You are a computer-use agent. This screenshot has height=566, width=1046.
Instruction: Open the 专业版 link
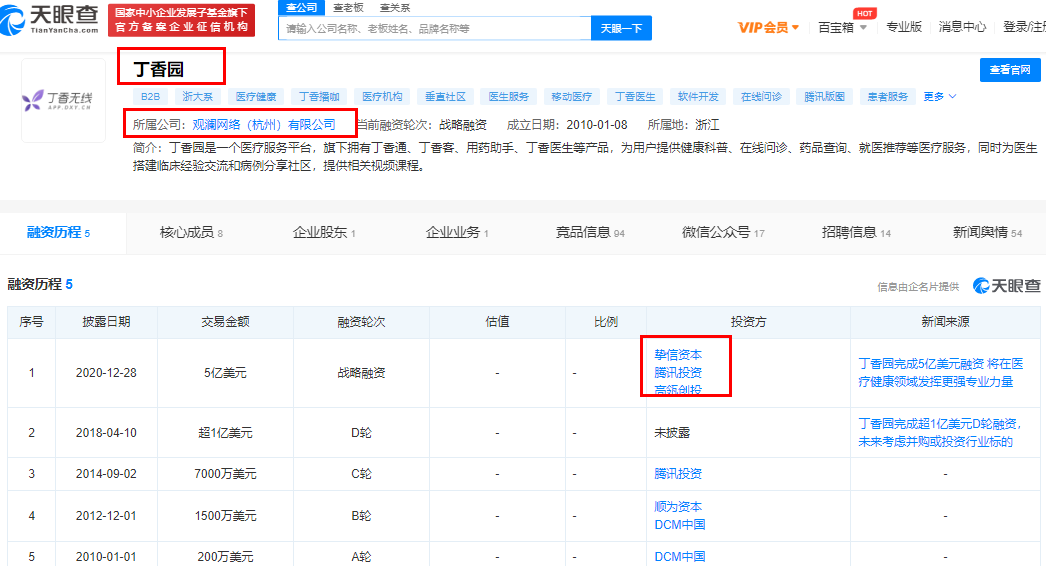click(903, 27)
